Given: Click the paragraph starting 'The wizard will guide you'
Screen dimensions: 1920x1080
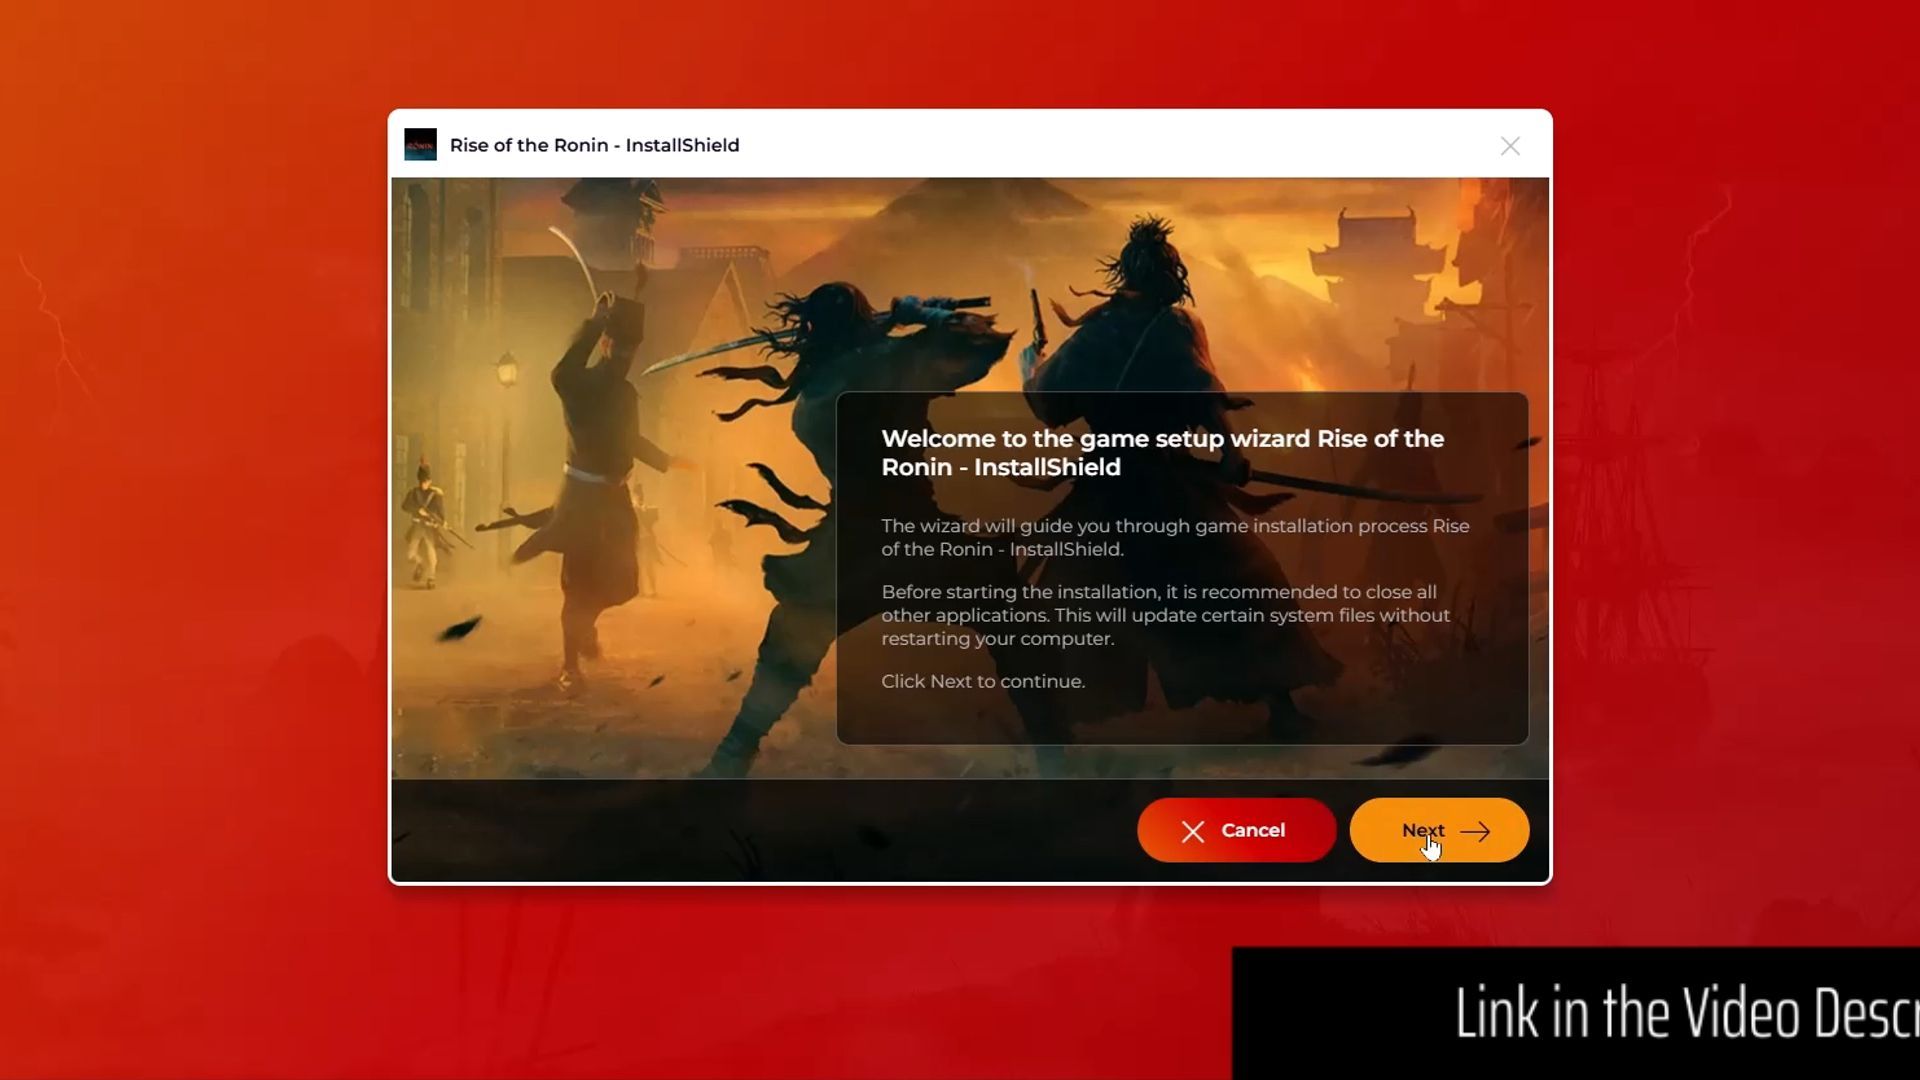Looking at the screenshot, I should pos(1175,537).
